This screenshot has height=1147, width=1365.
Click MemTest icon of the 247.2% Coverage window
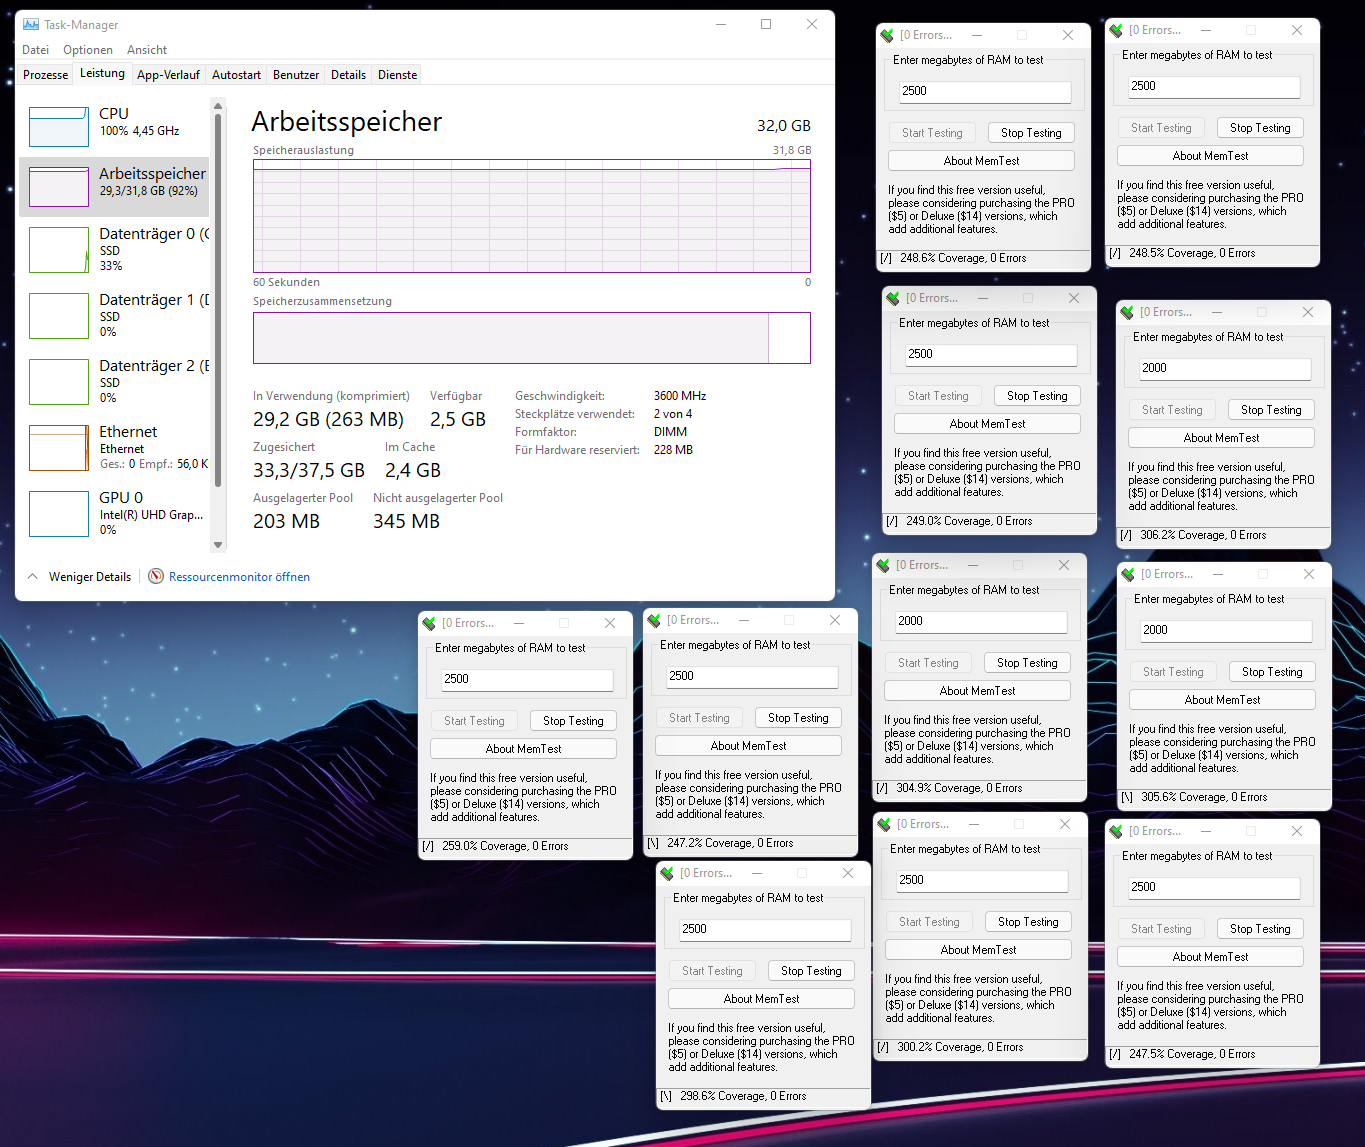click(653, 620)
